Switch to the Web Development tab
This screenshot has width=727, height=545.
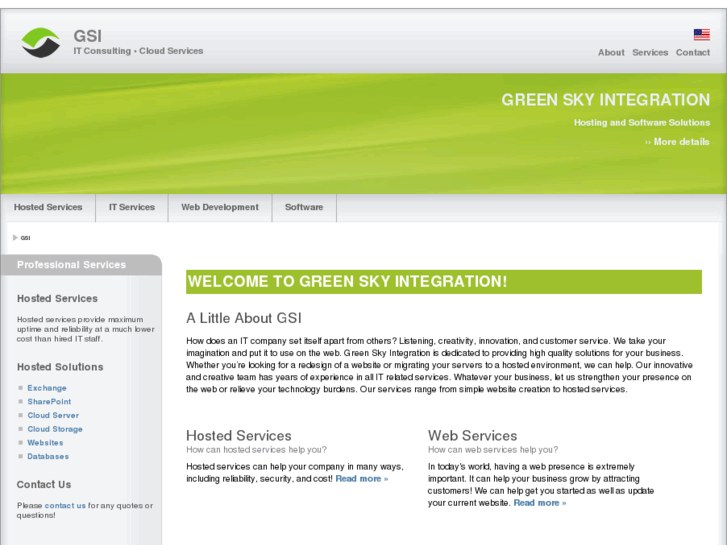220,207
